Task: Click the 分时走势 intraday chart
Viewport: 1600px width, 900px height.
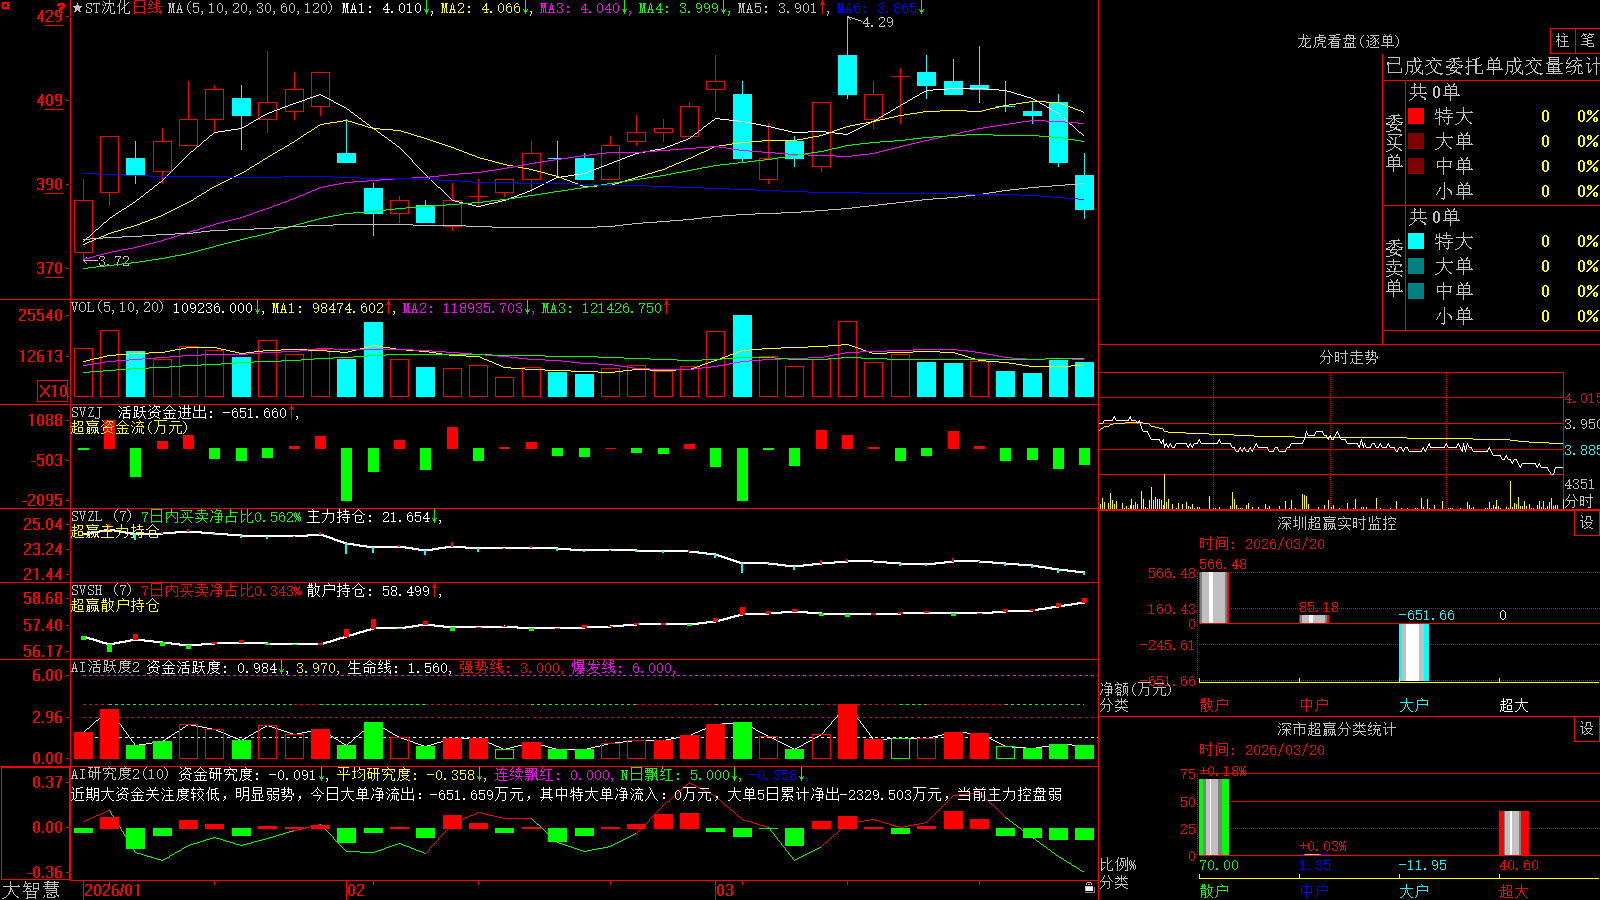Action: pos(1331,440)
